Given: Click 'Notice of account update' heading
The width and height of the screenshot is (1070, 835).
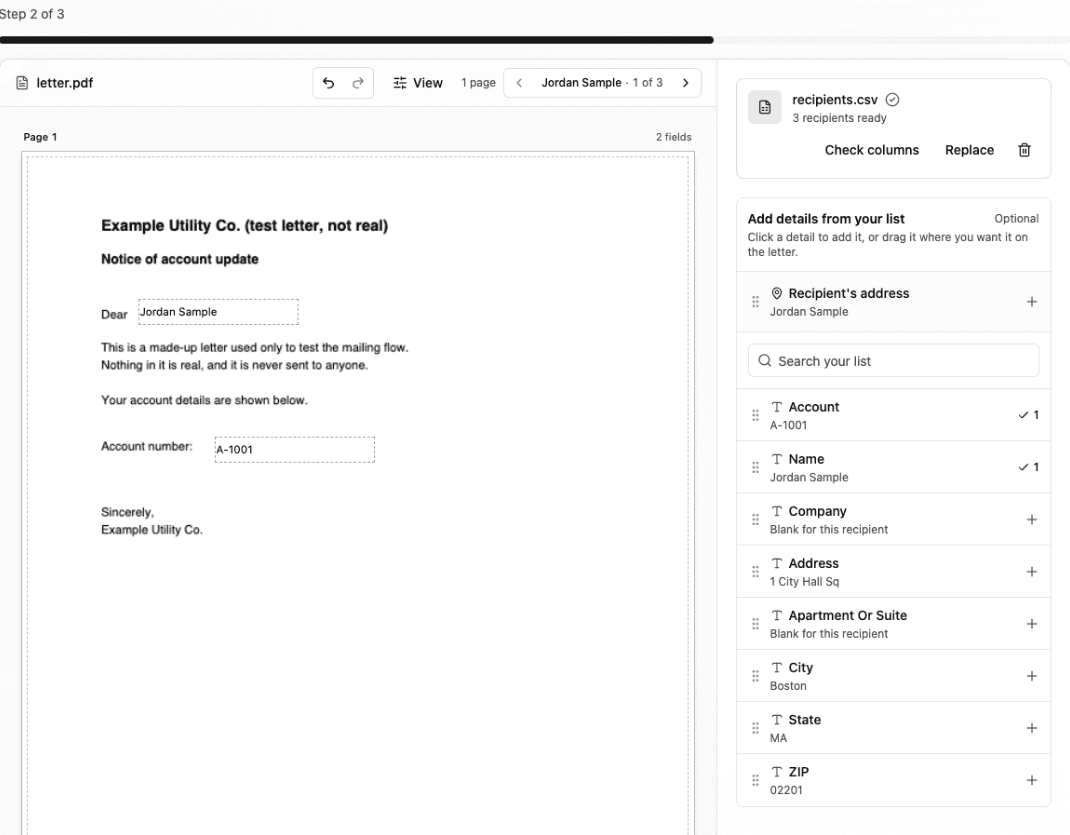Looking at the screenshot, I should coord(179,259).
